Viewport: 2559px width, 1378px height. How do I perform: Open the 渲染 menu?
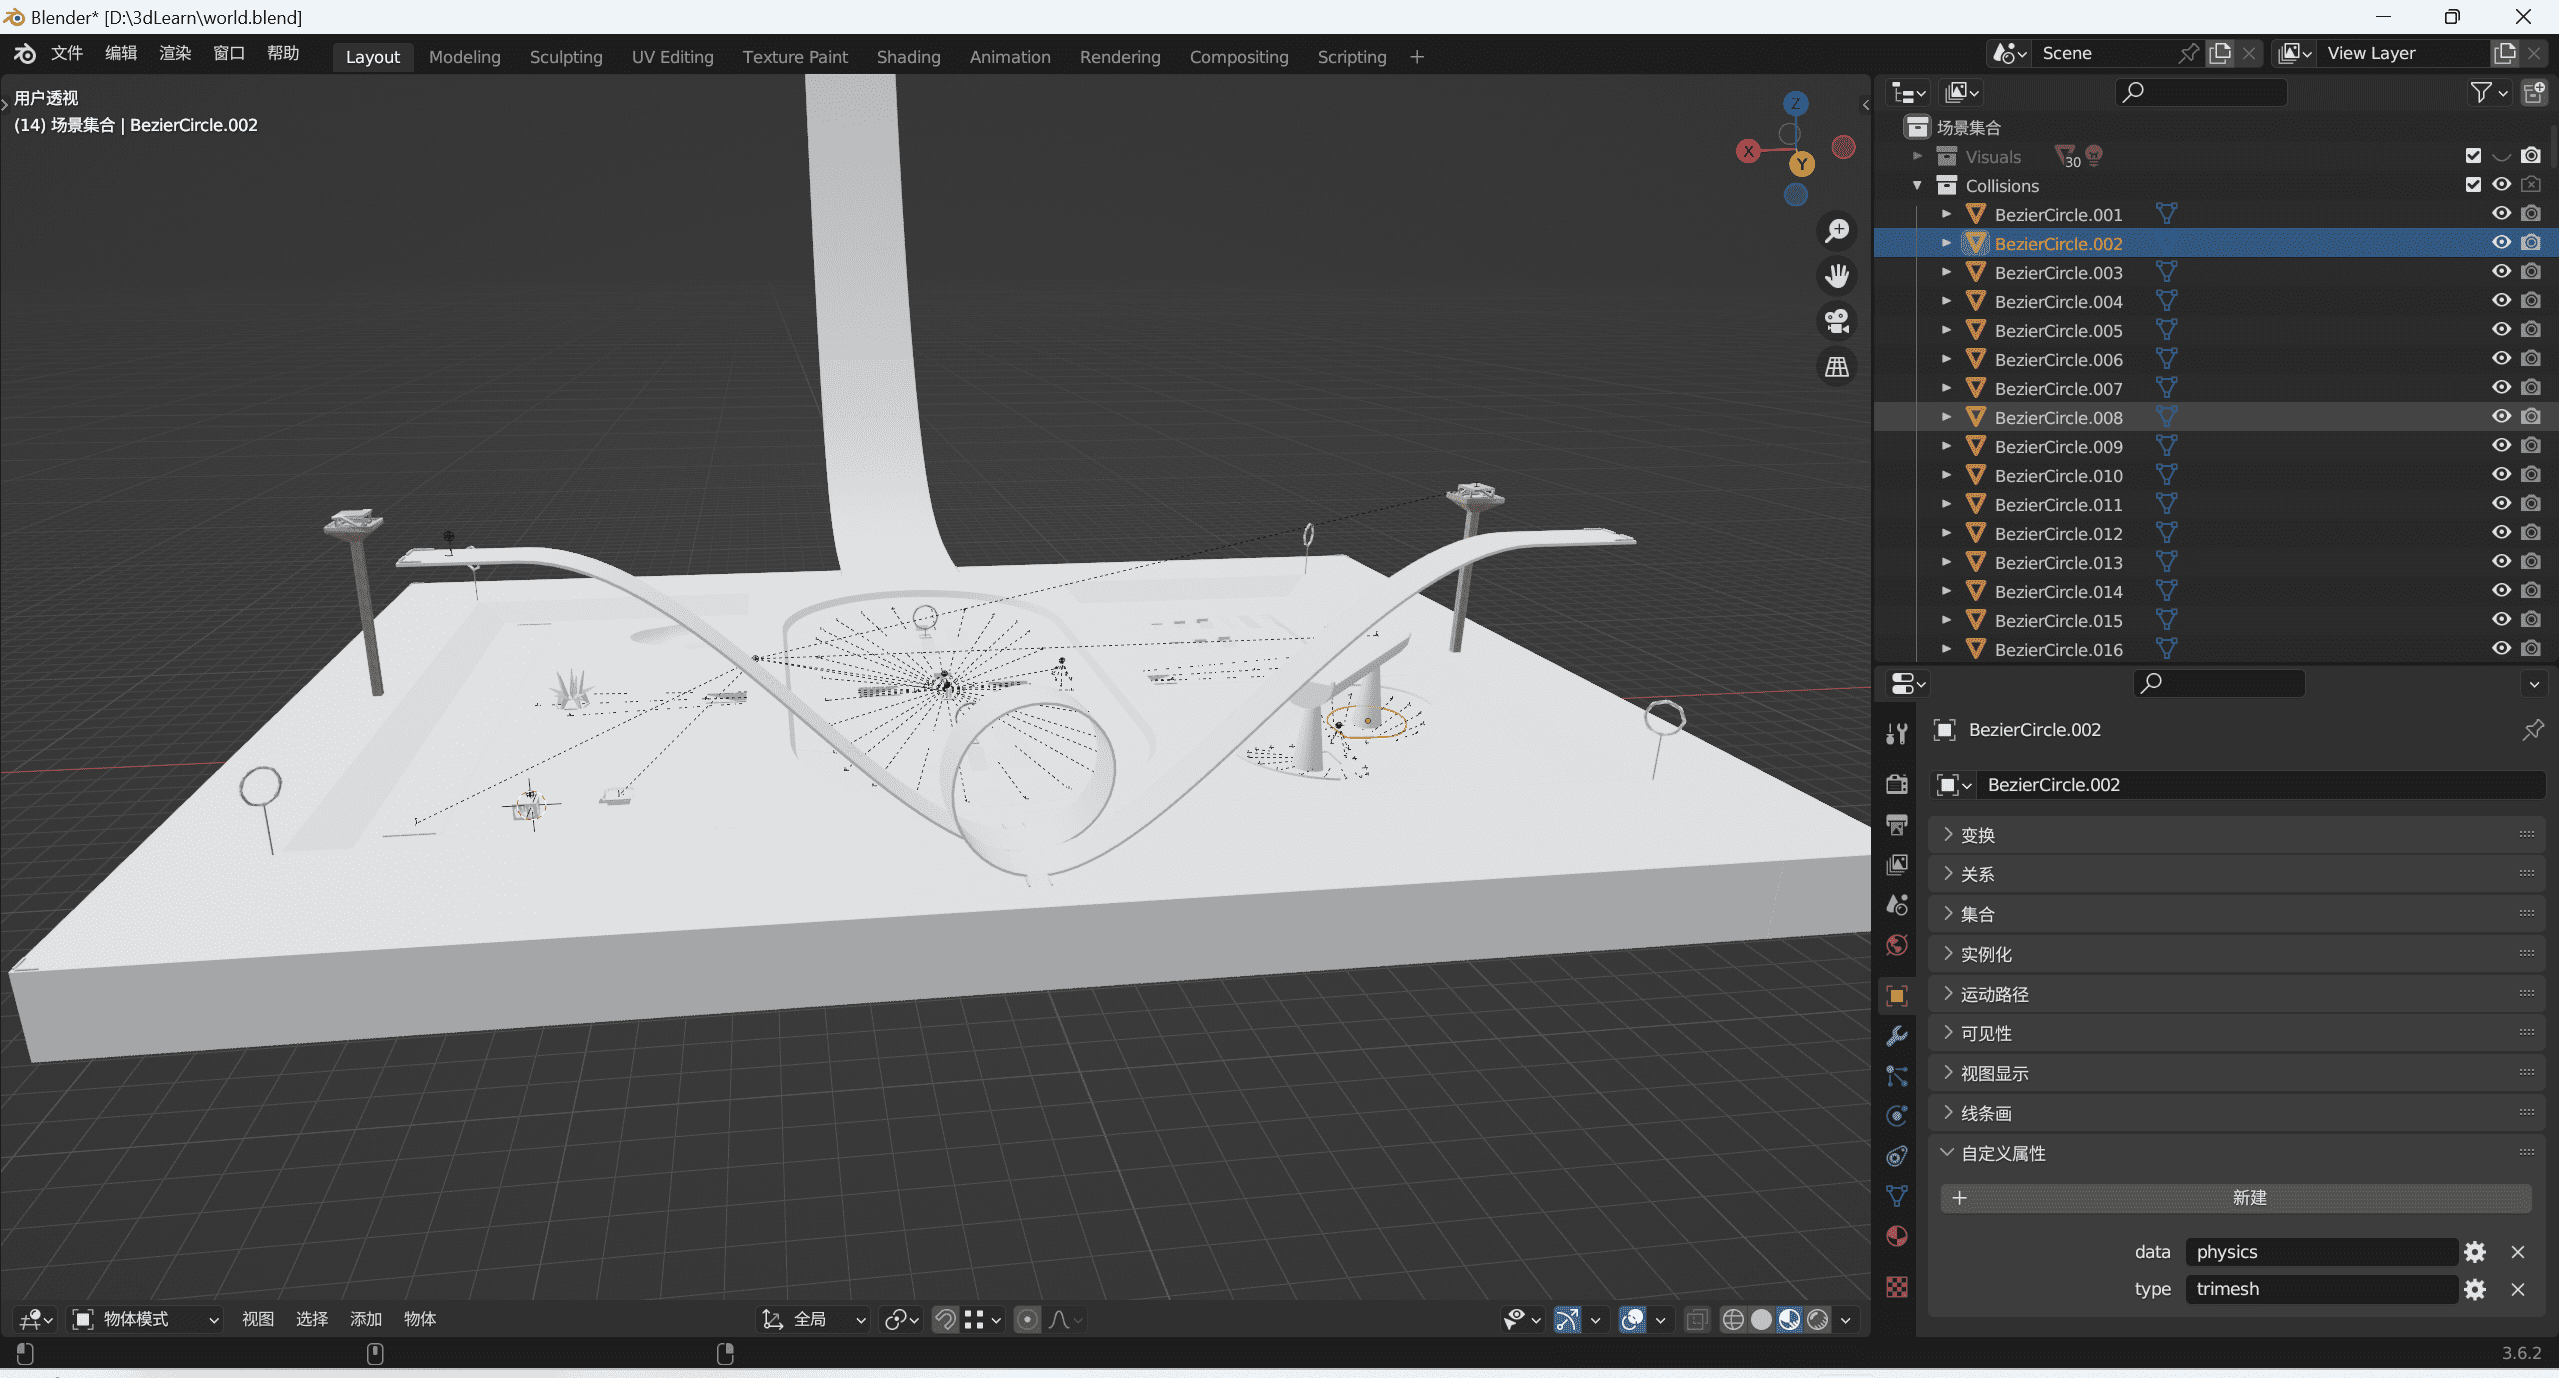pyautogui.click(x=175, y=54)
